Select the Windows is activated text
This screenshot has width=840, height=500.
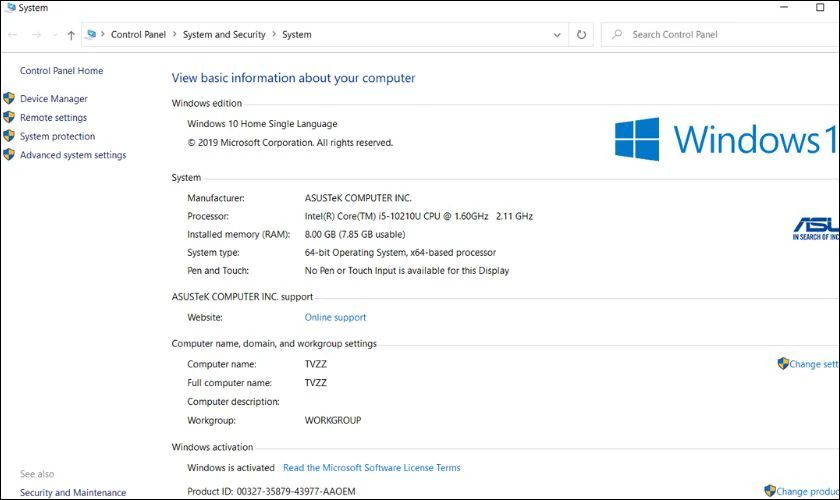[x=231, y=468]
